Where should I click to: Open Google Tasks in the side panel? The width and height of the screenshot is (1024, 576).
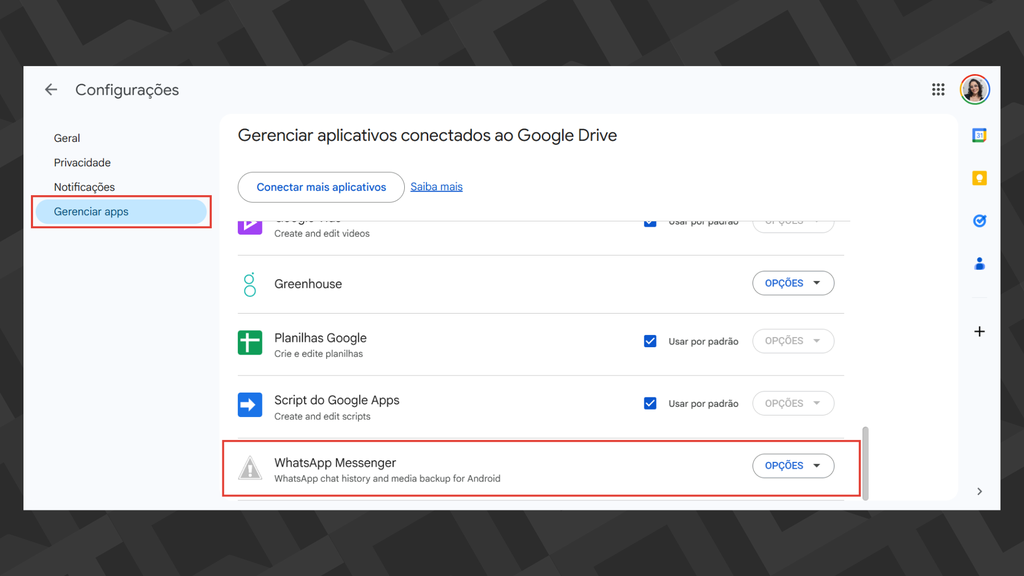(979, 221)
